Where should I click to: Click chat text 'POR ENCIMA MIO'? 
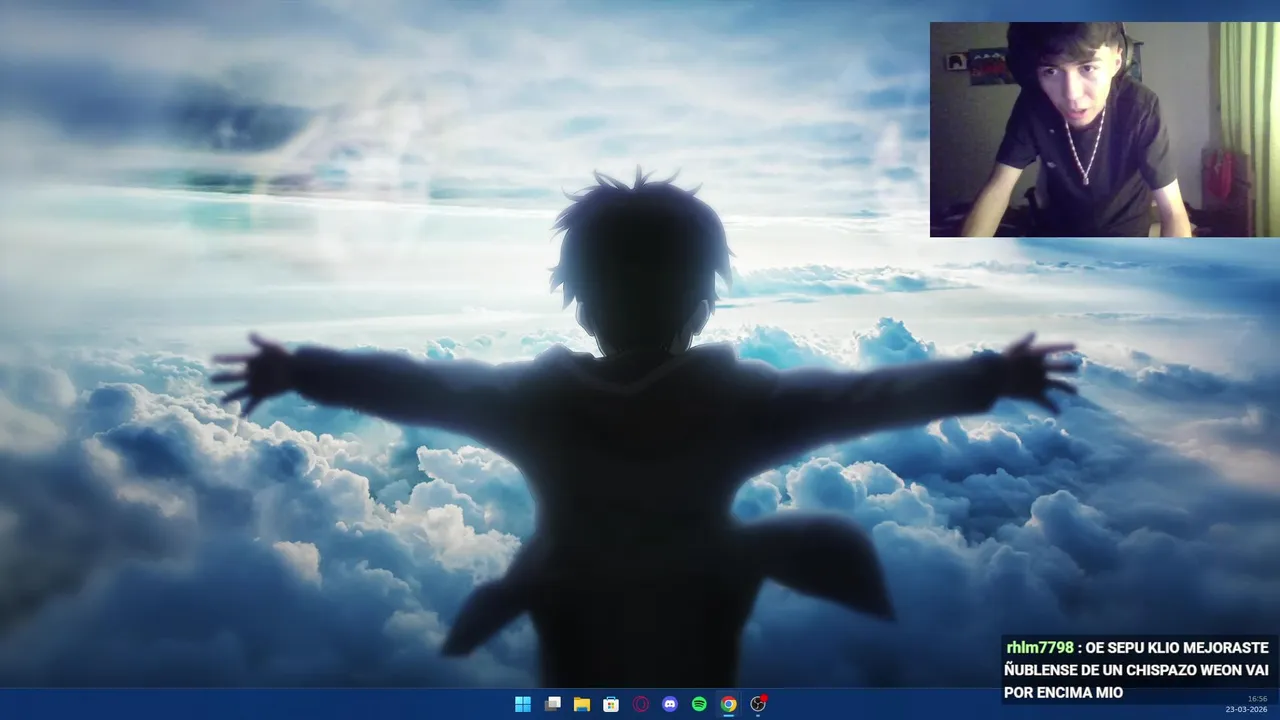click(x=1063, y=692)
